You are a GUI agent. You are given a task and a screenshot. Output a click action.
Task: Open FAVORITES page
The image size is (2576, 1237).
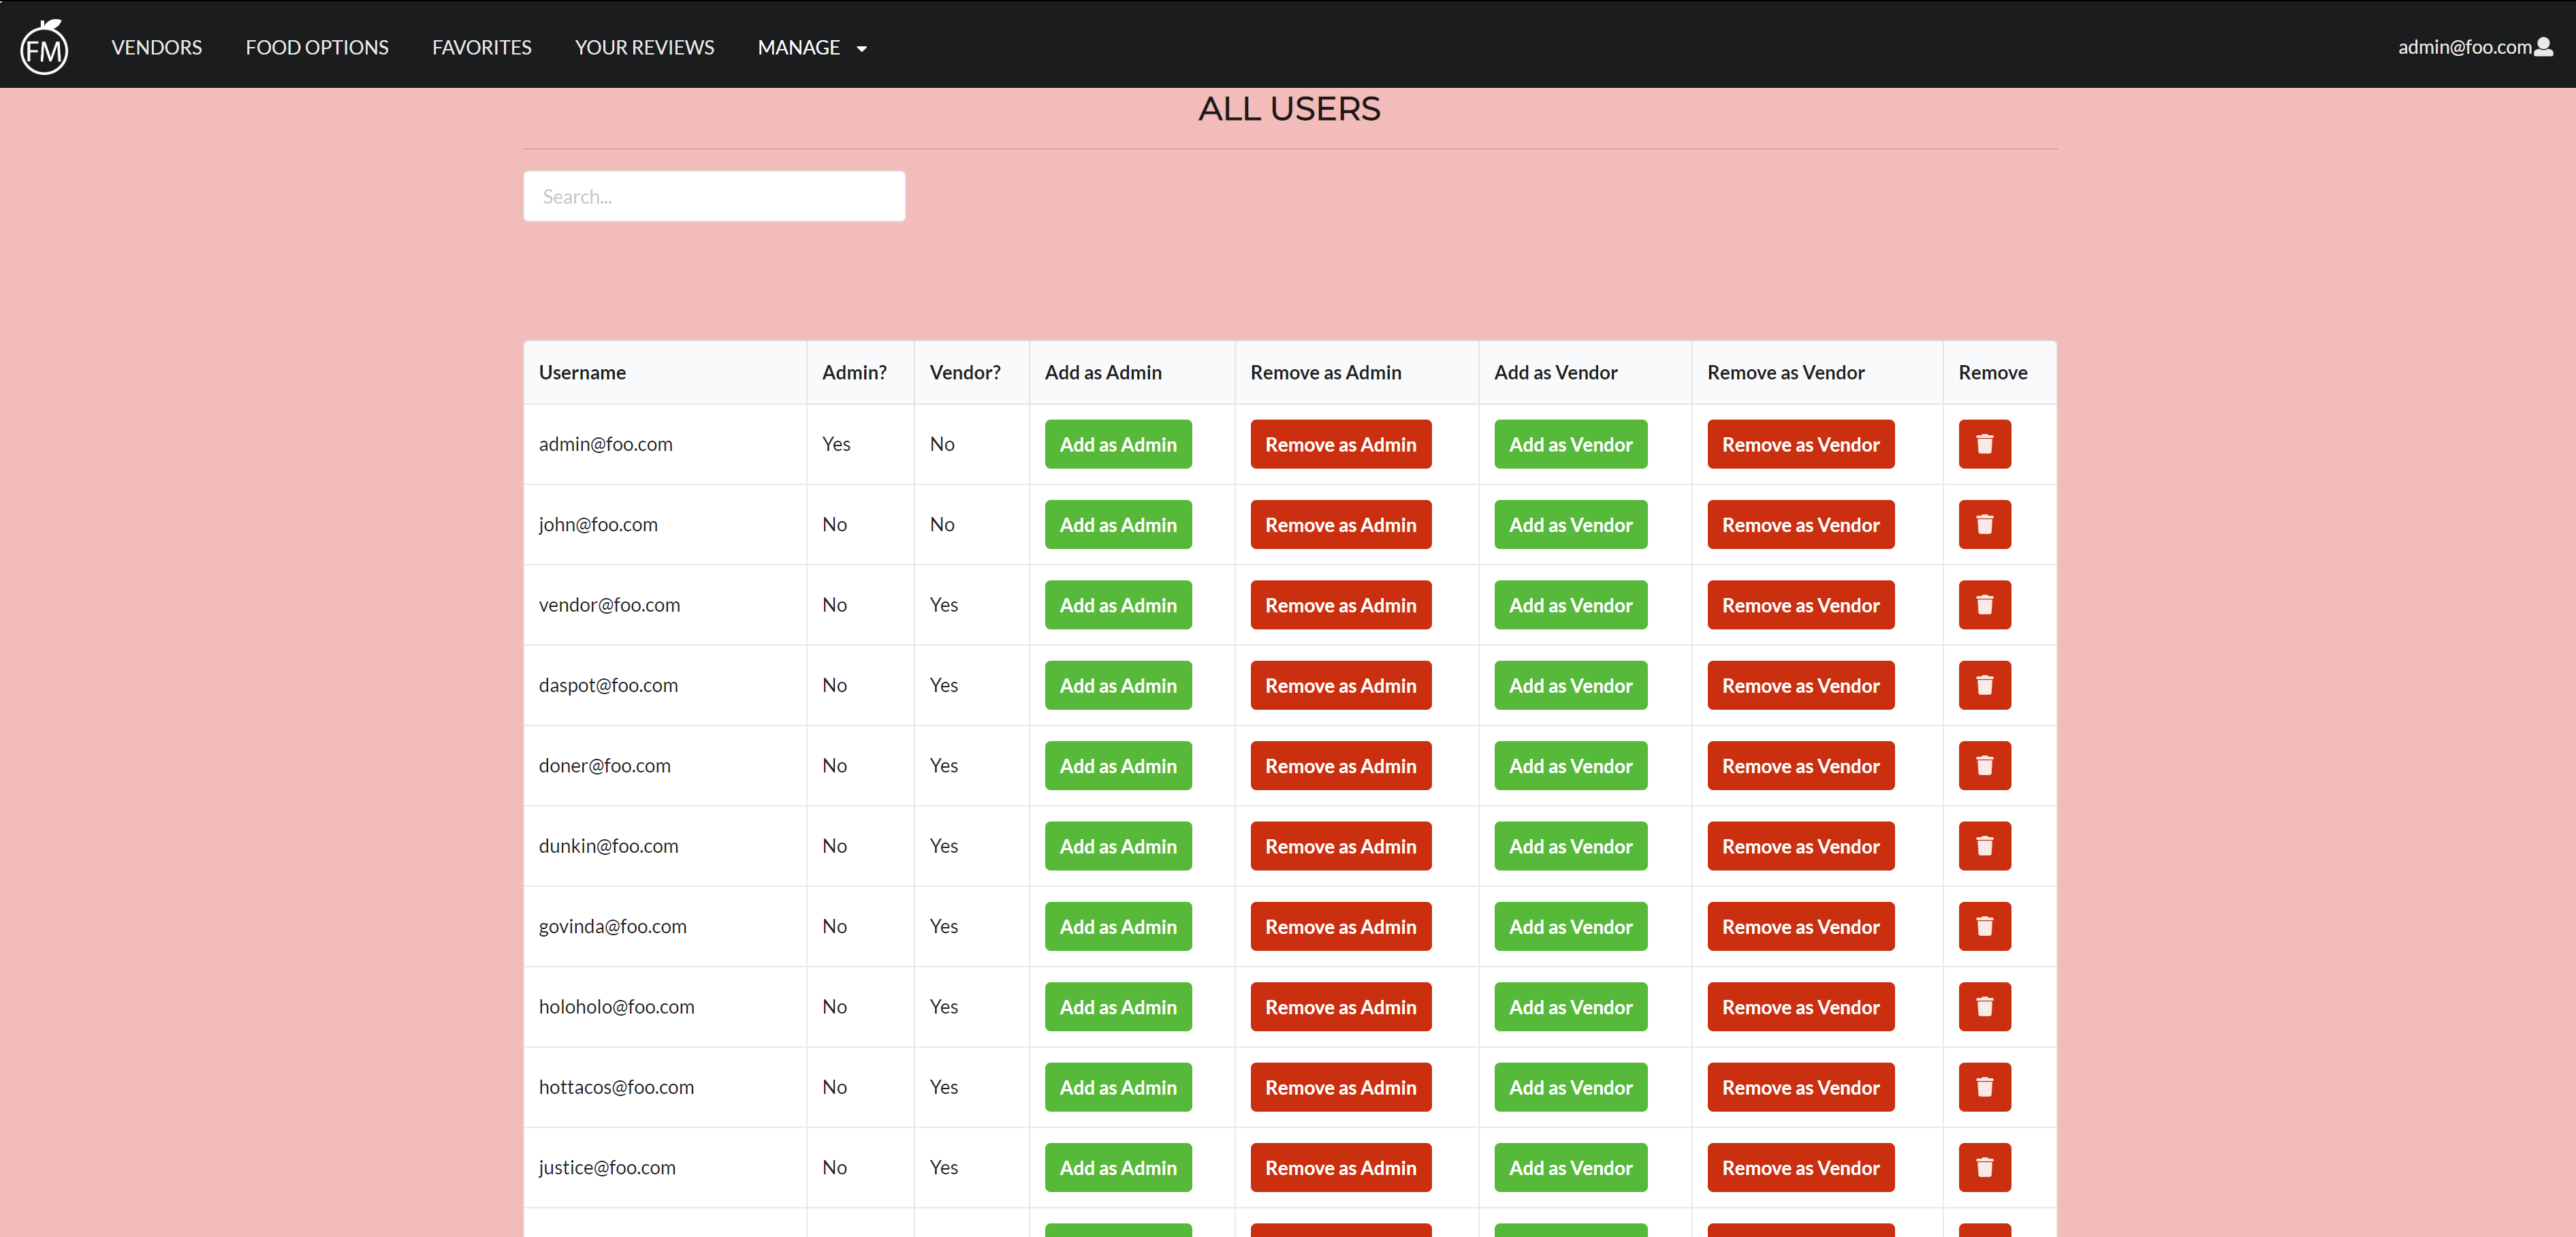[481, 47]
